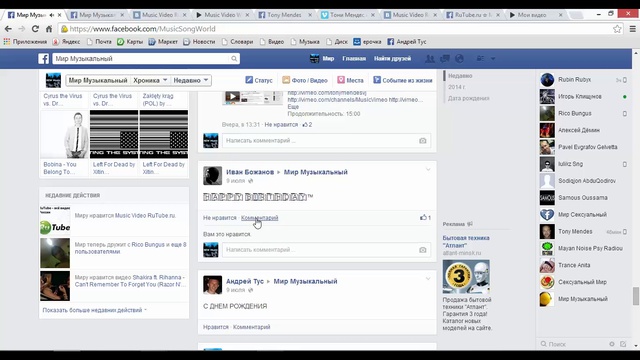Open privacy shortcuts icon in header
This screenshot has width=640, height=360.
tap(480, 59)
